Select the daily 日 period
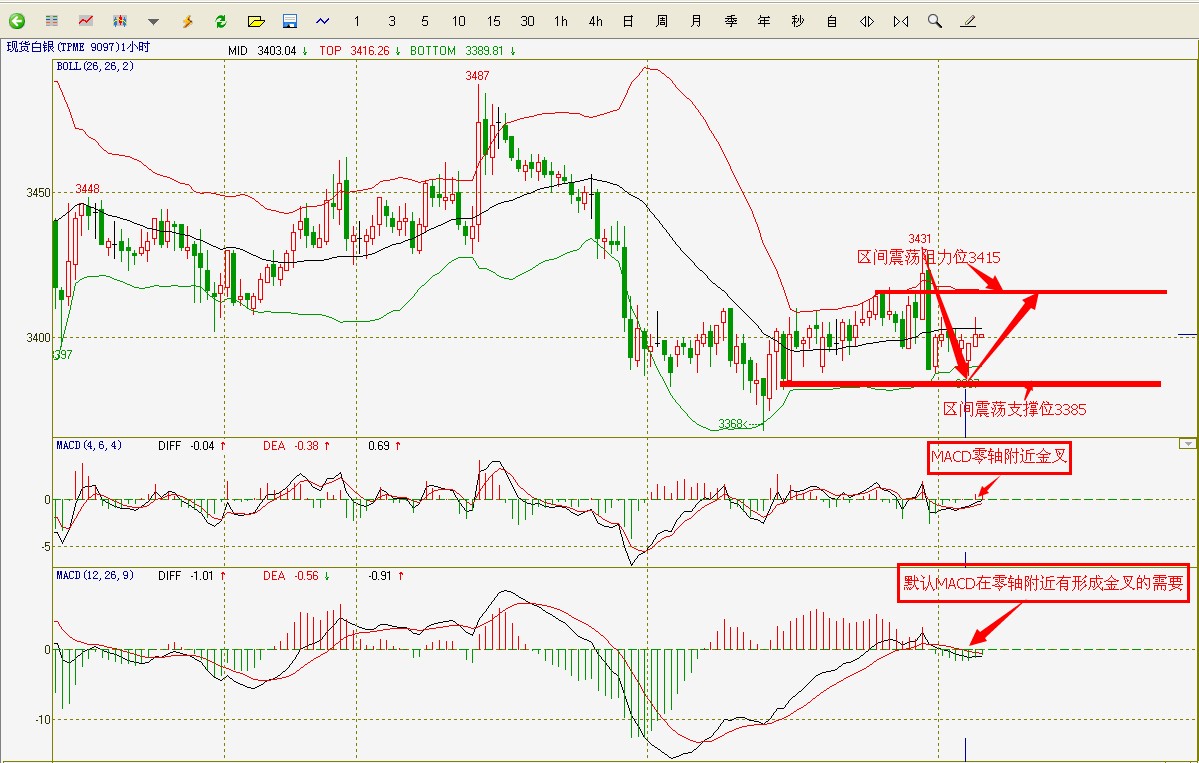The height and width of the screenshot is (763, 1199). [x=628, y=21]
